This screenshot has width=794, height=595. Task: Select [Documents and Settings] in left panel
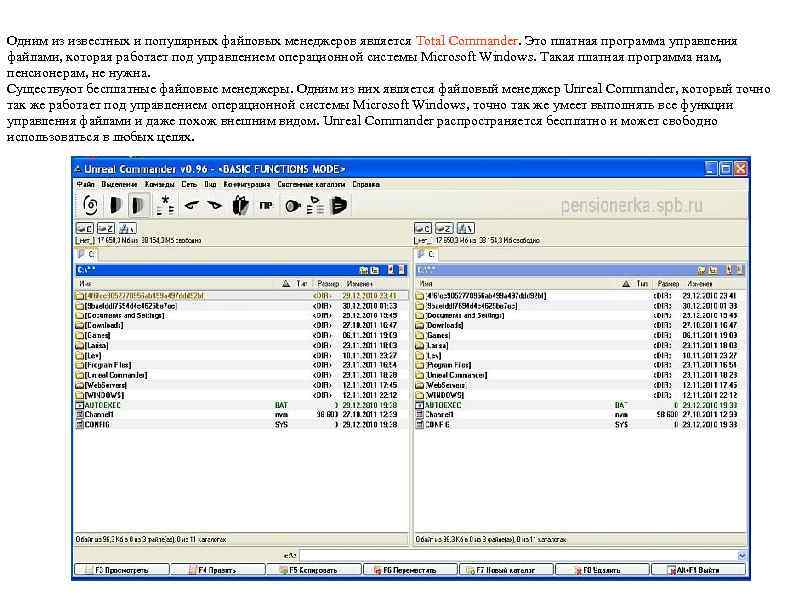[x=241, y=315]
